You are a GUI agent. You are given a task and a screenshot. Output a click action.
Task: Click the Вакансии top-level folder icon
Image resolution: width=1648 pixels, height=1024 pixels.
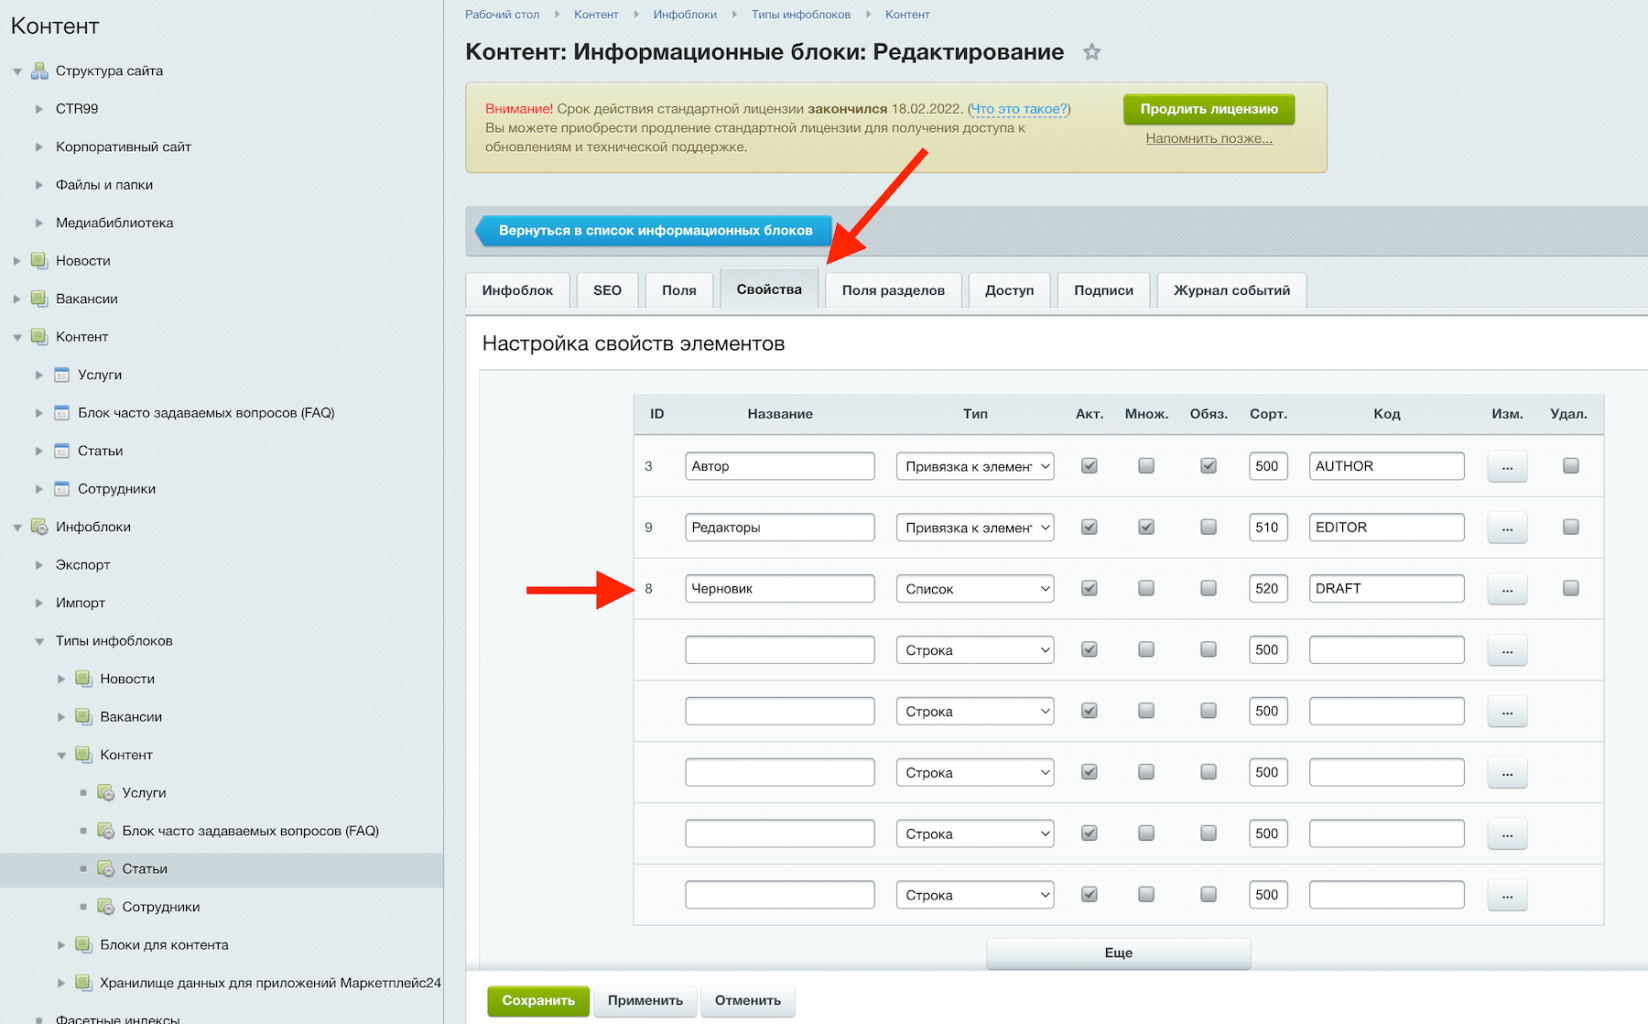pyautogui.click(x=39, y=299)
